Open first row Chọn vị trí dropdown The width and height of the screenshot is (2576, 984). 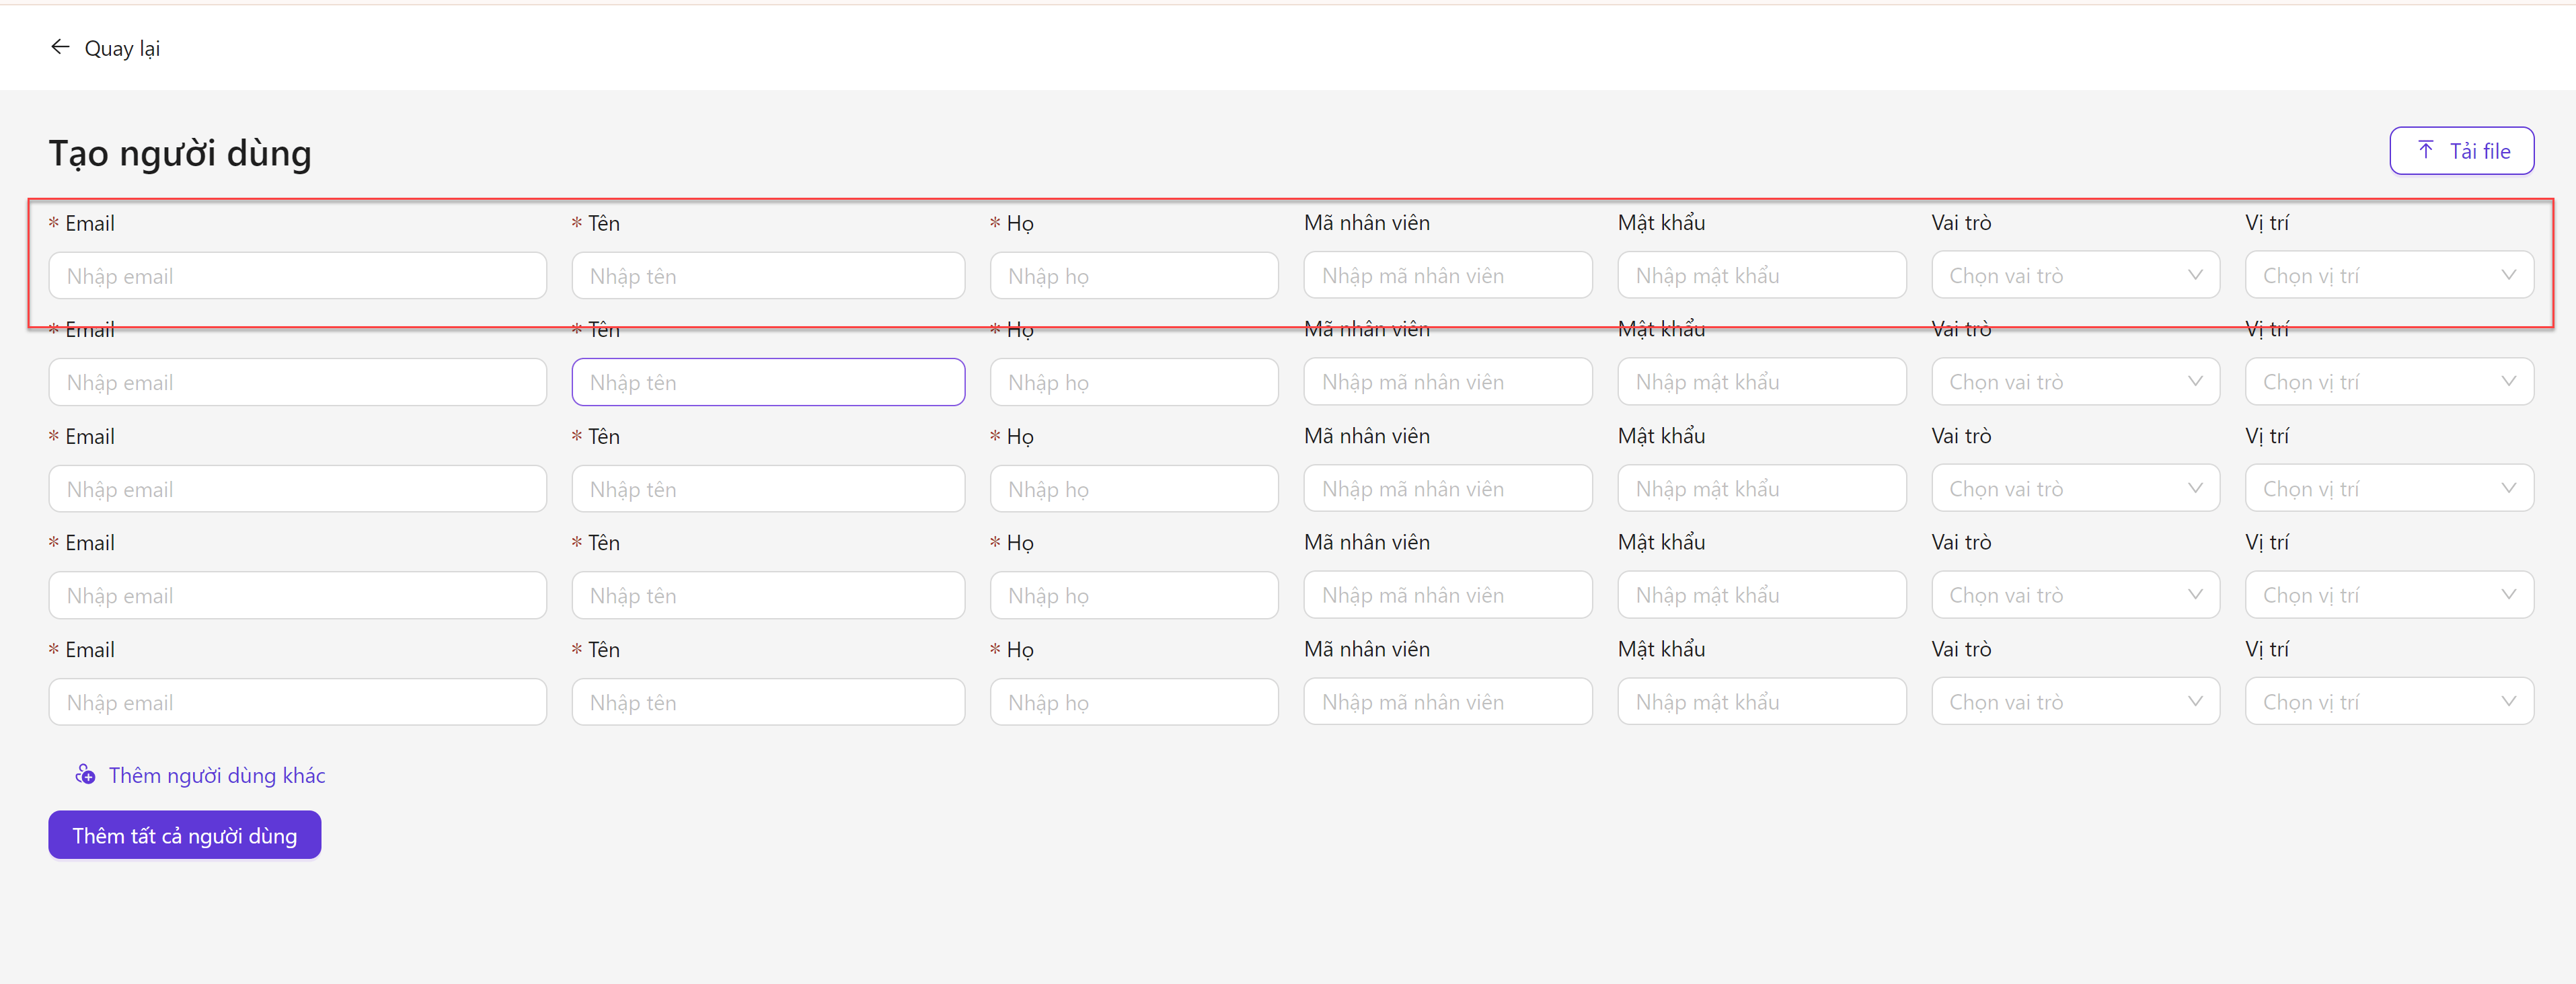tap(2389, 275)
